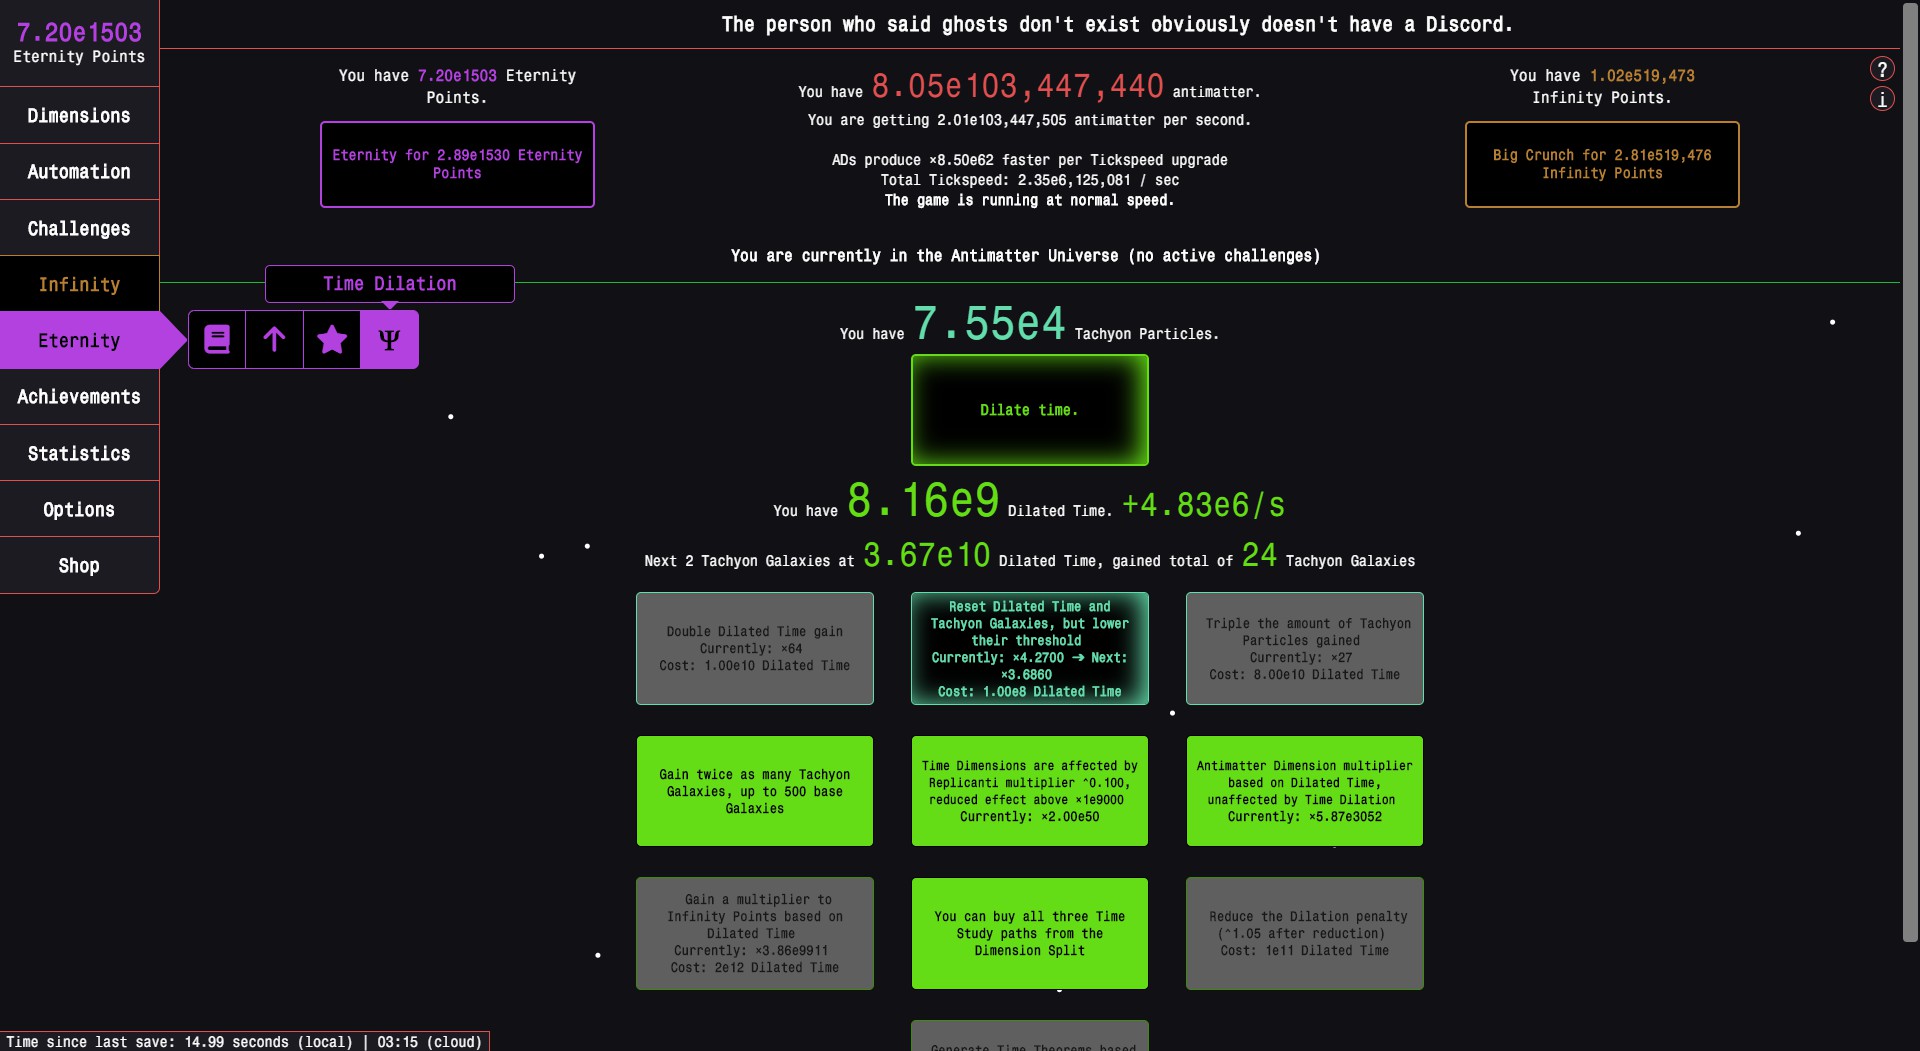Open the Options tab

(79, 509)
